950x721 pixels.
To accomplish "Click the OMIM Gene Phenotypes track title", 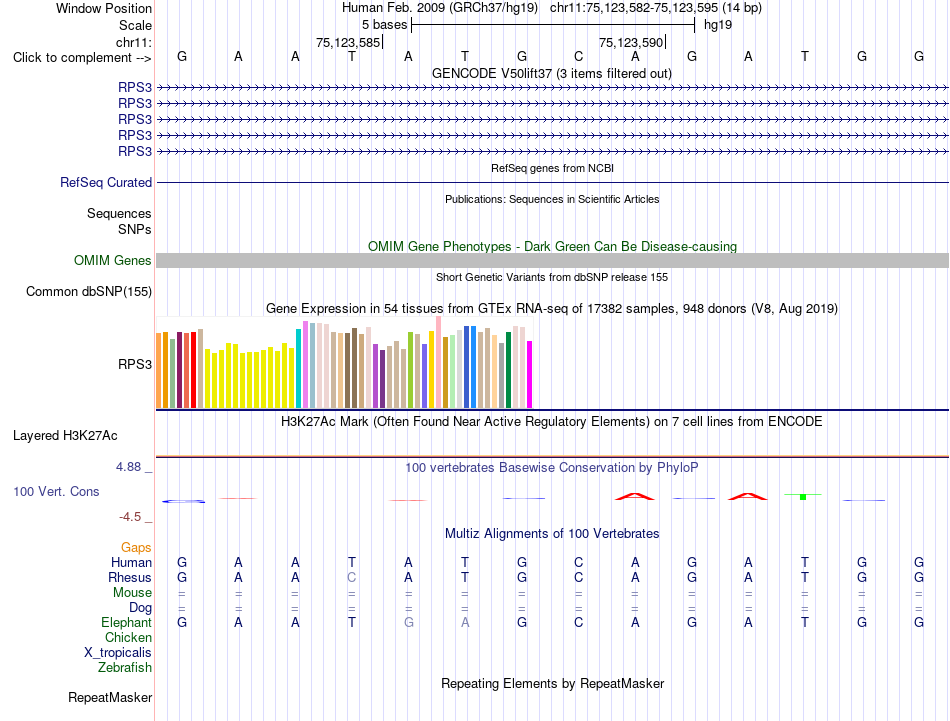I will (552, 246).
